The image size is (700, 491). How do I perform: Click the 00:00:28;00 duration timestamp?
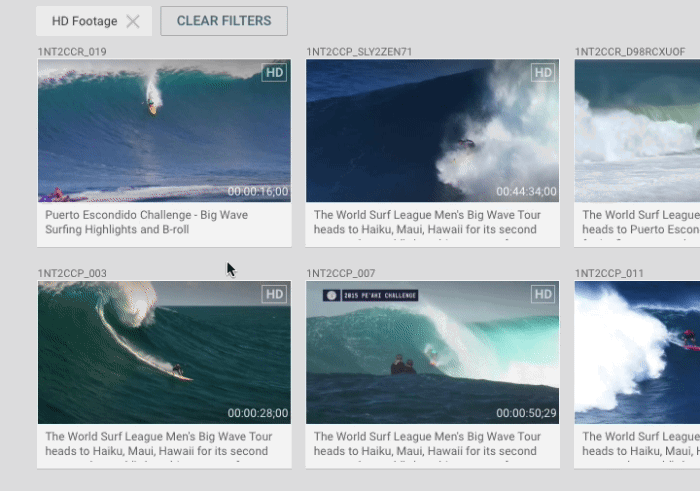tap(258, 413)
